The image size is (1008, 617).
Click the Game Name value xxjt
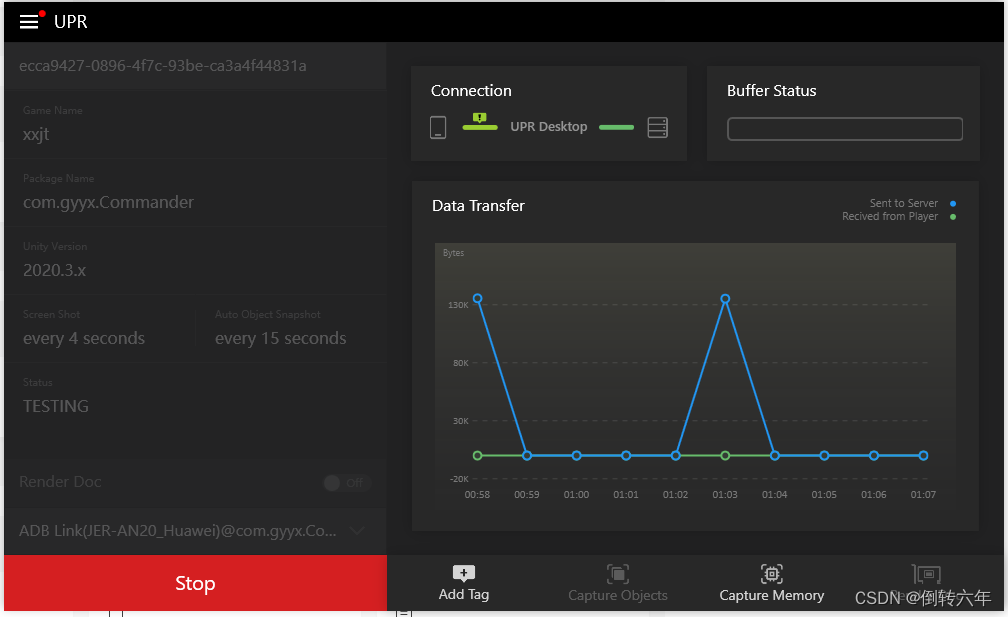point(36,134)
